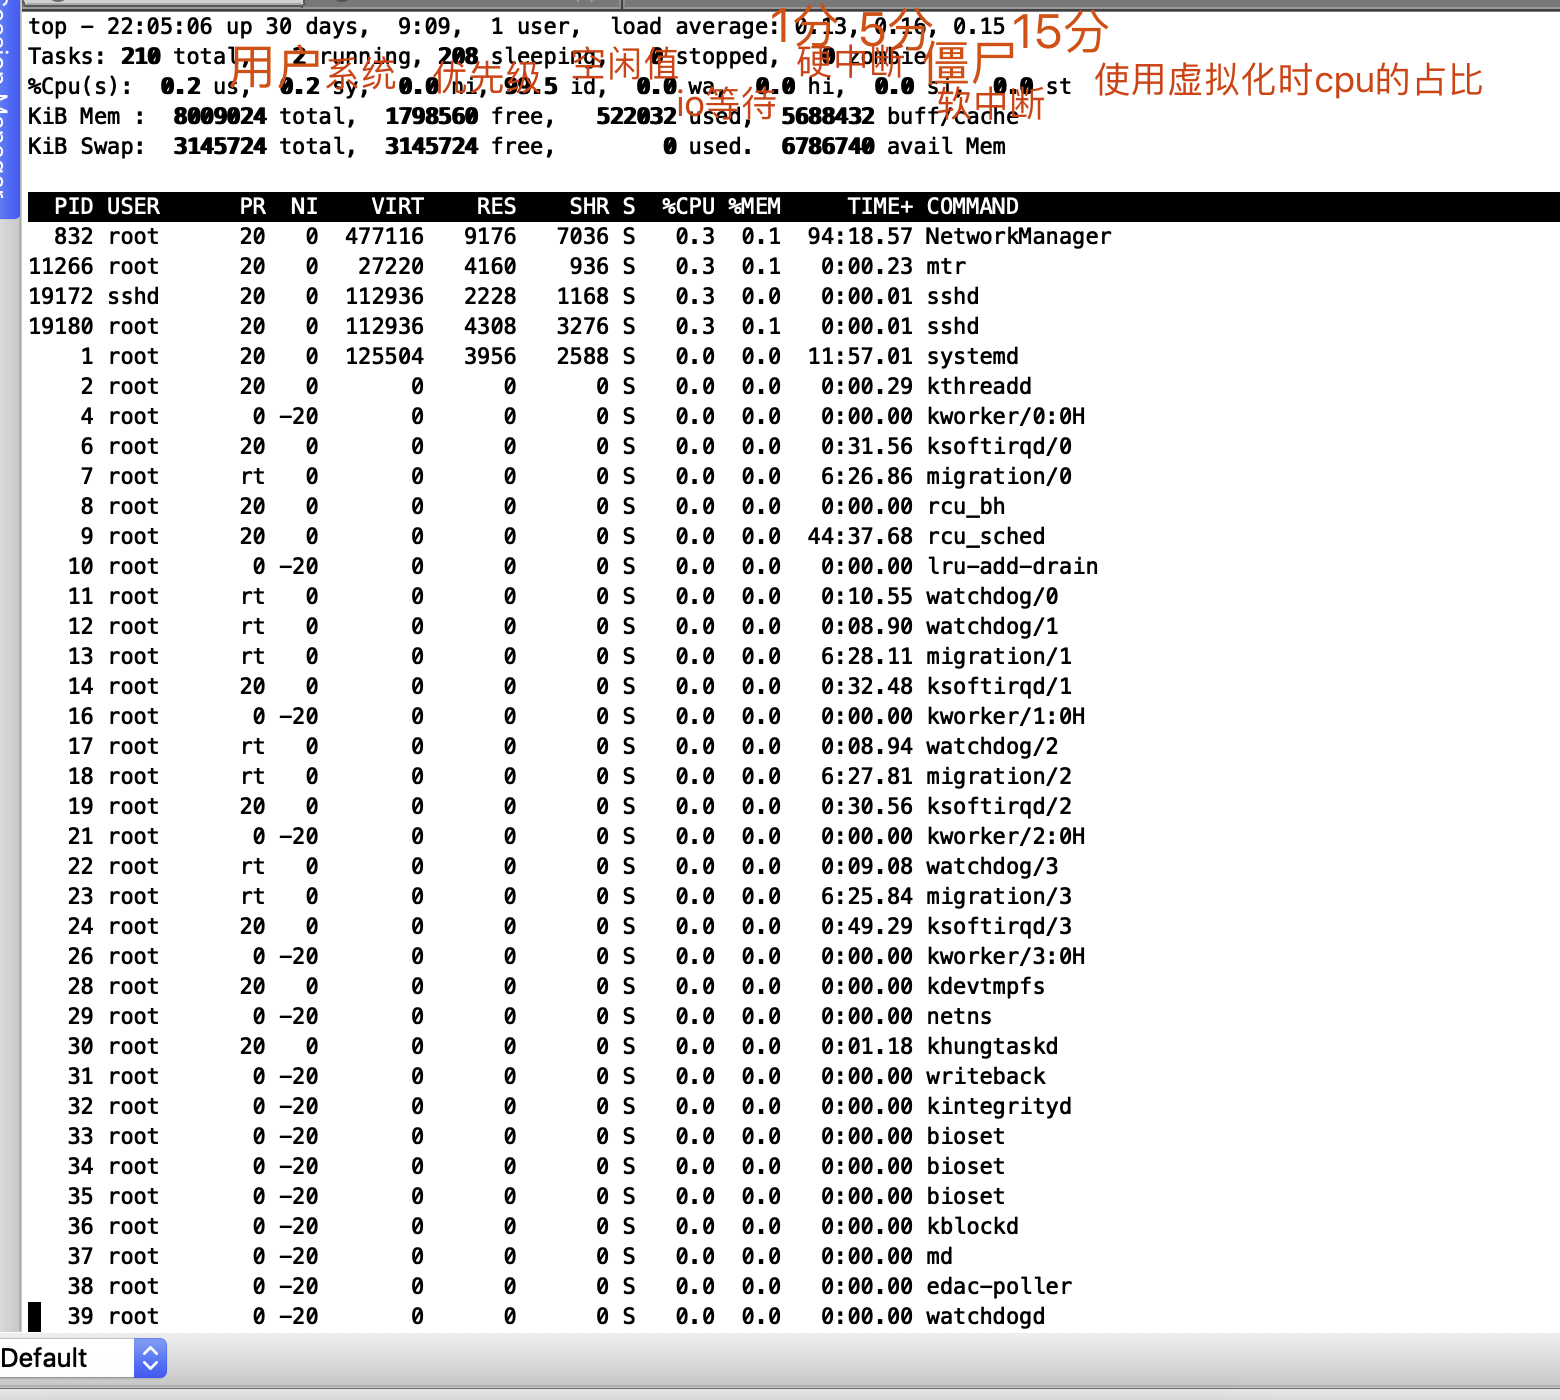Click the 6786740 avail Mem value

click(828, 146)
